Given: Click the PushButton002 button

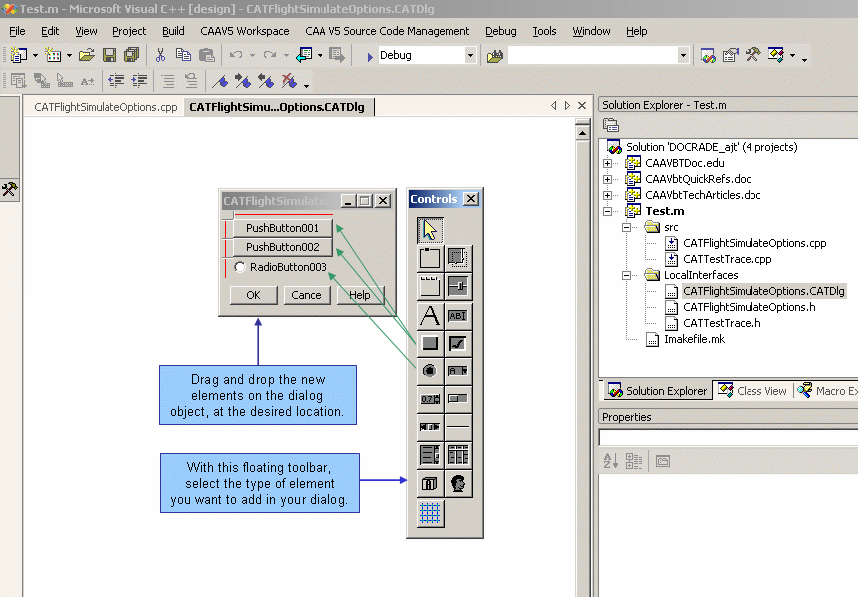Looking at the screenshot, I should (282, 247).
